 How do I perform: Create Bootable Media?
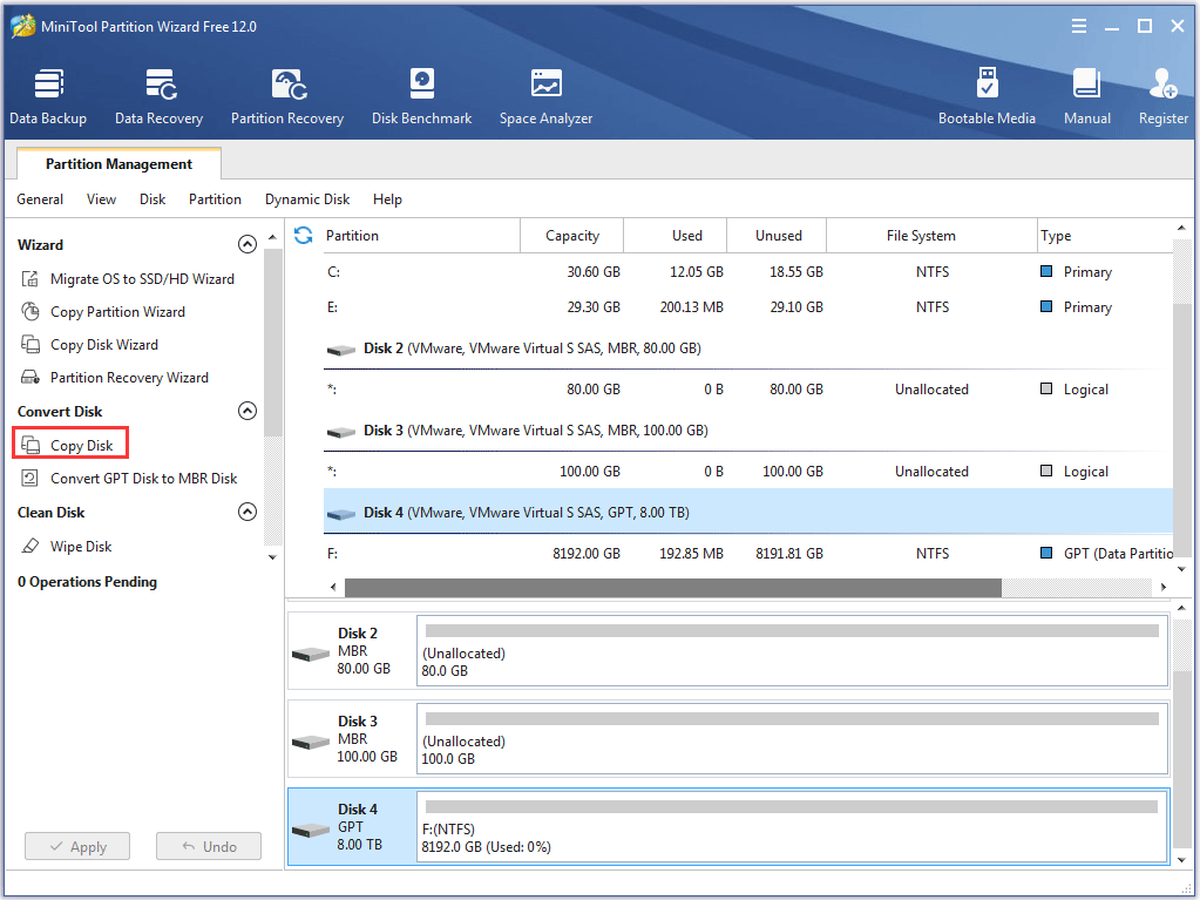click(x=987, y=97)
